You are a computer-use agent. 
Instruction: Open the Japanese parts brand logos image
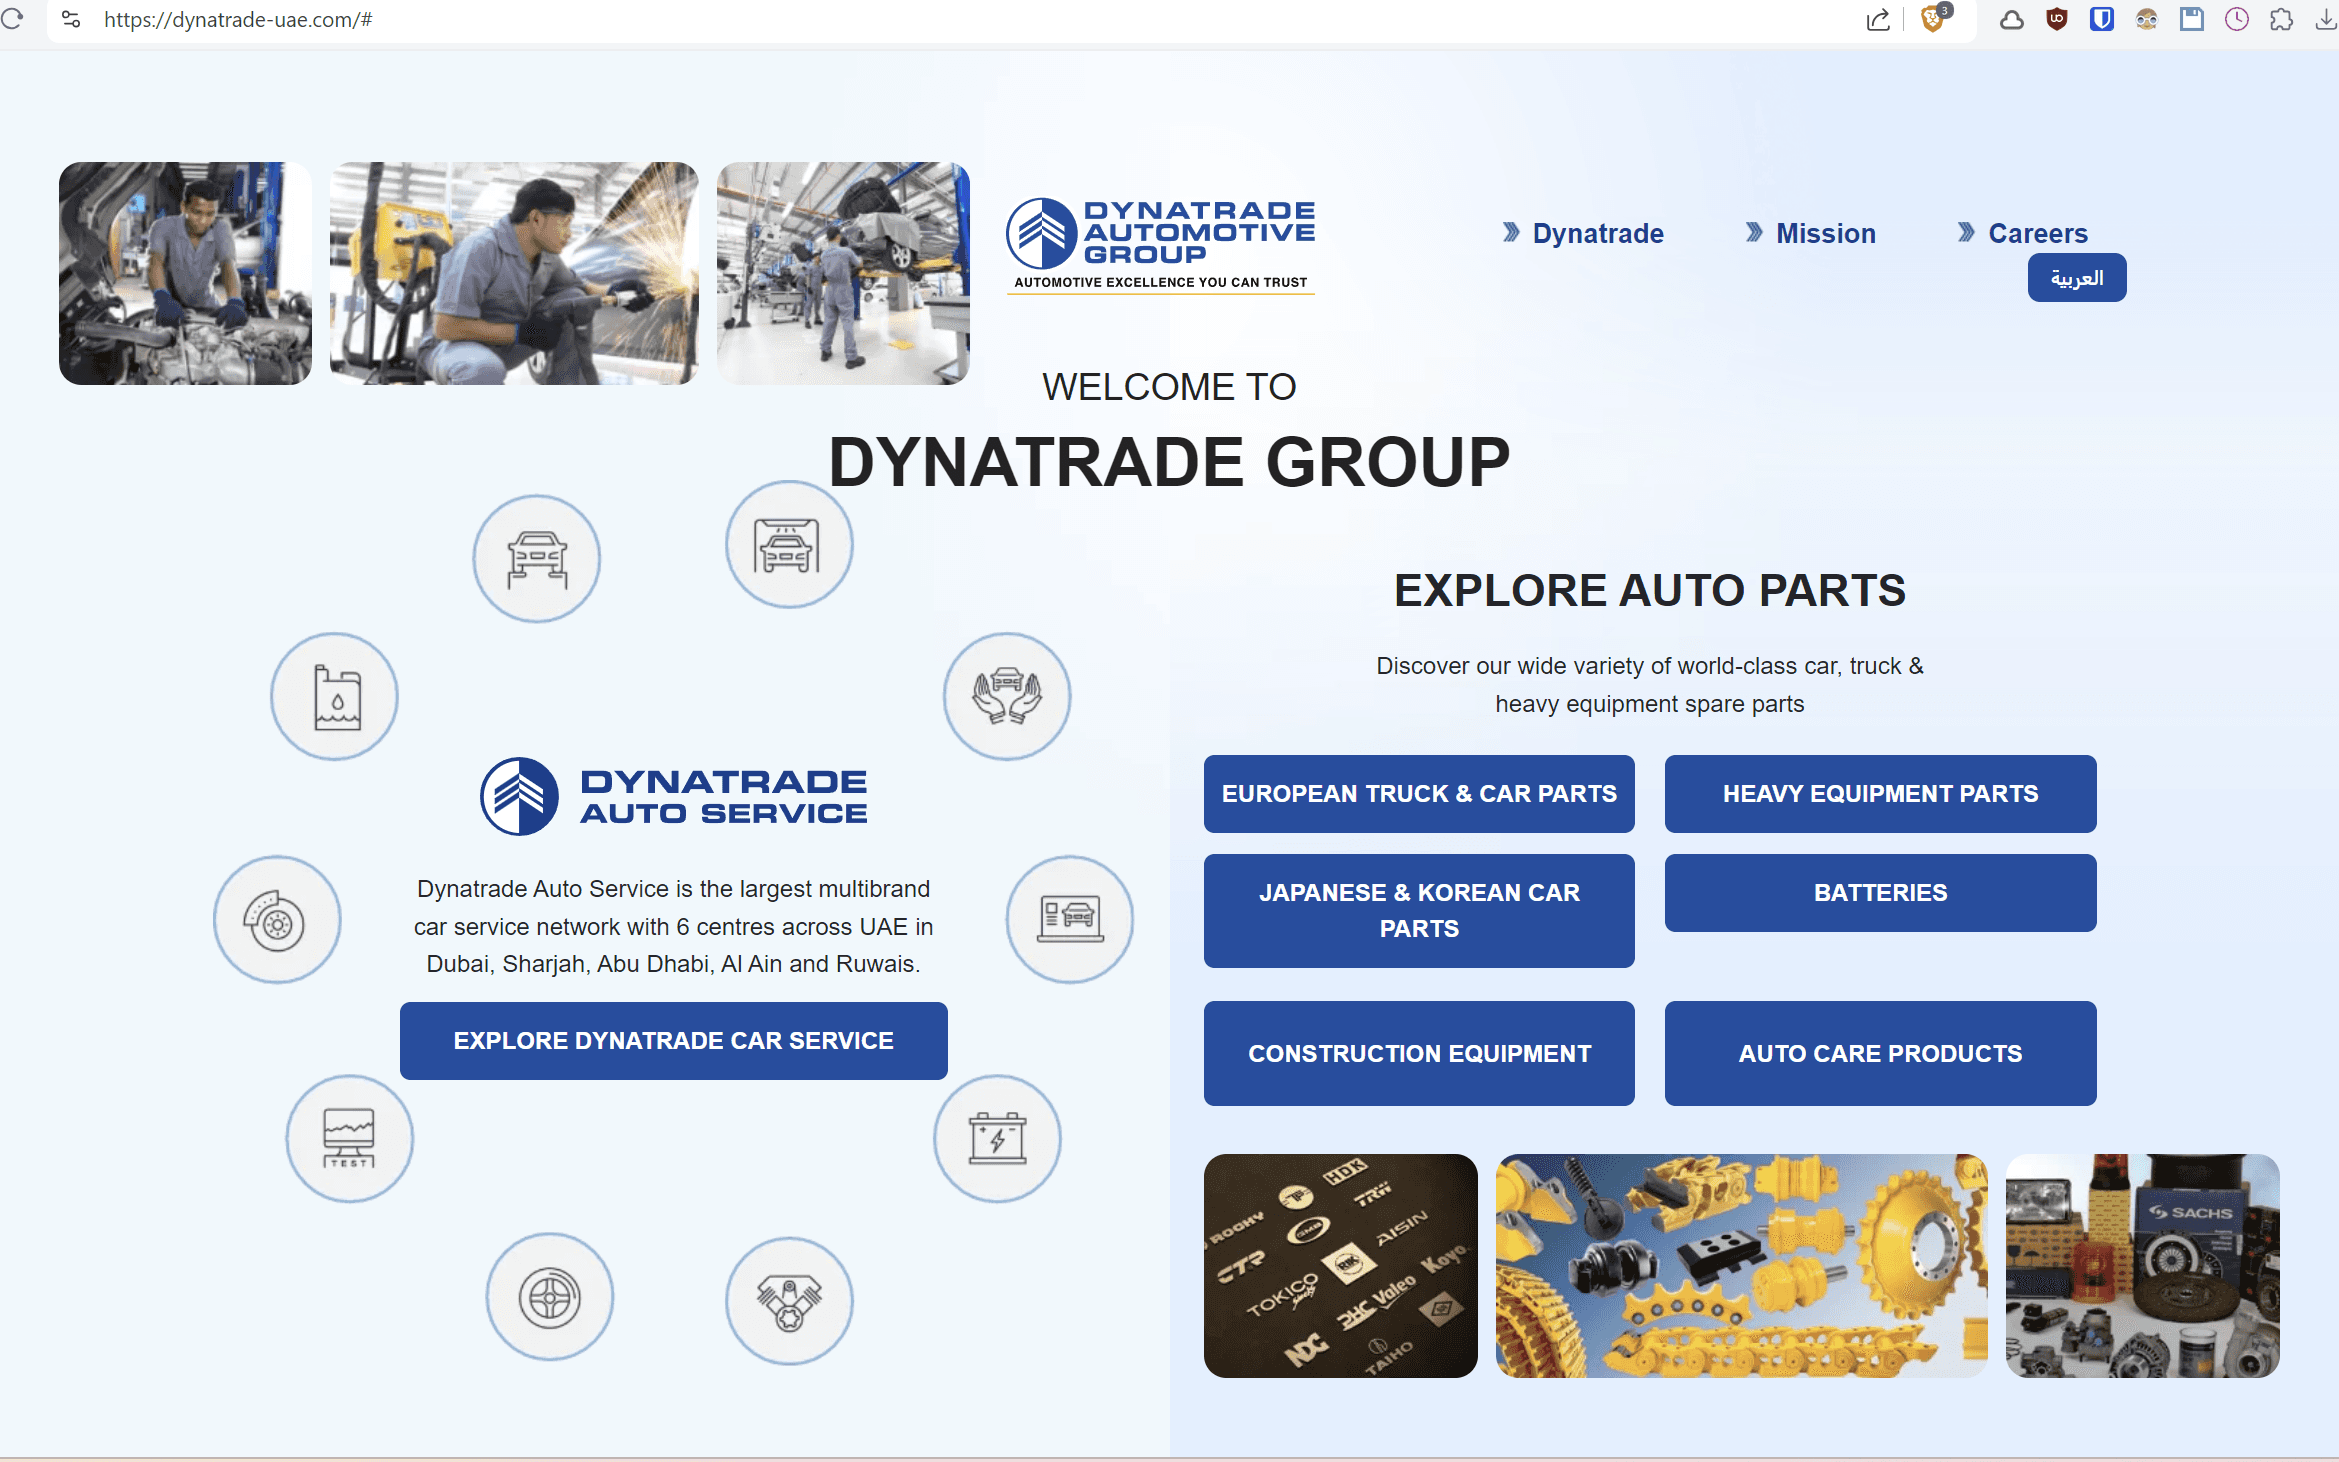click(x=1340, y=1266)
